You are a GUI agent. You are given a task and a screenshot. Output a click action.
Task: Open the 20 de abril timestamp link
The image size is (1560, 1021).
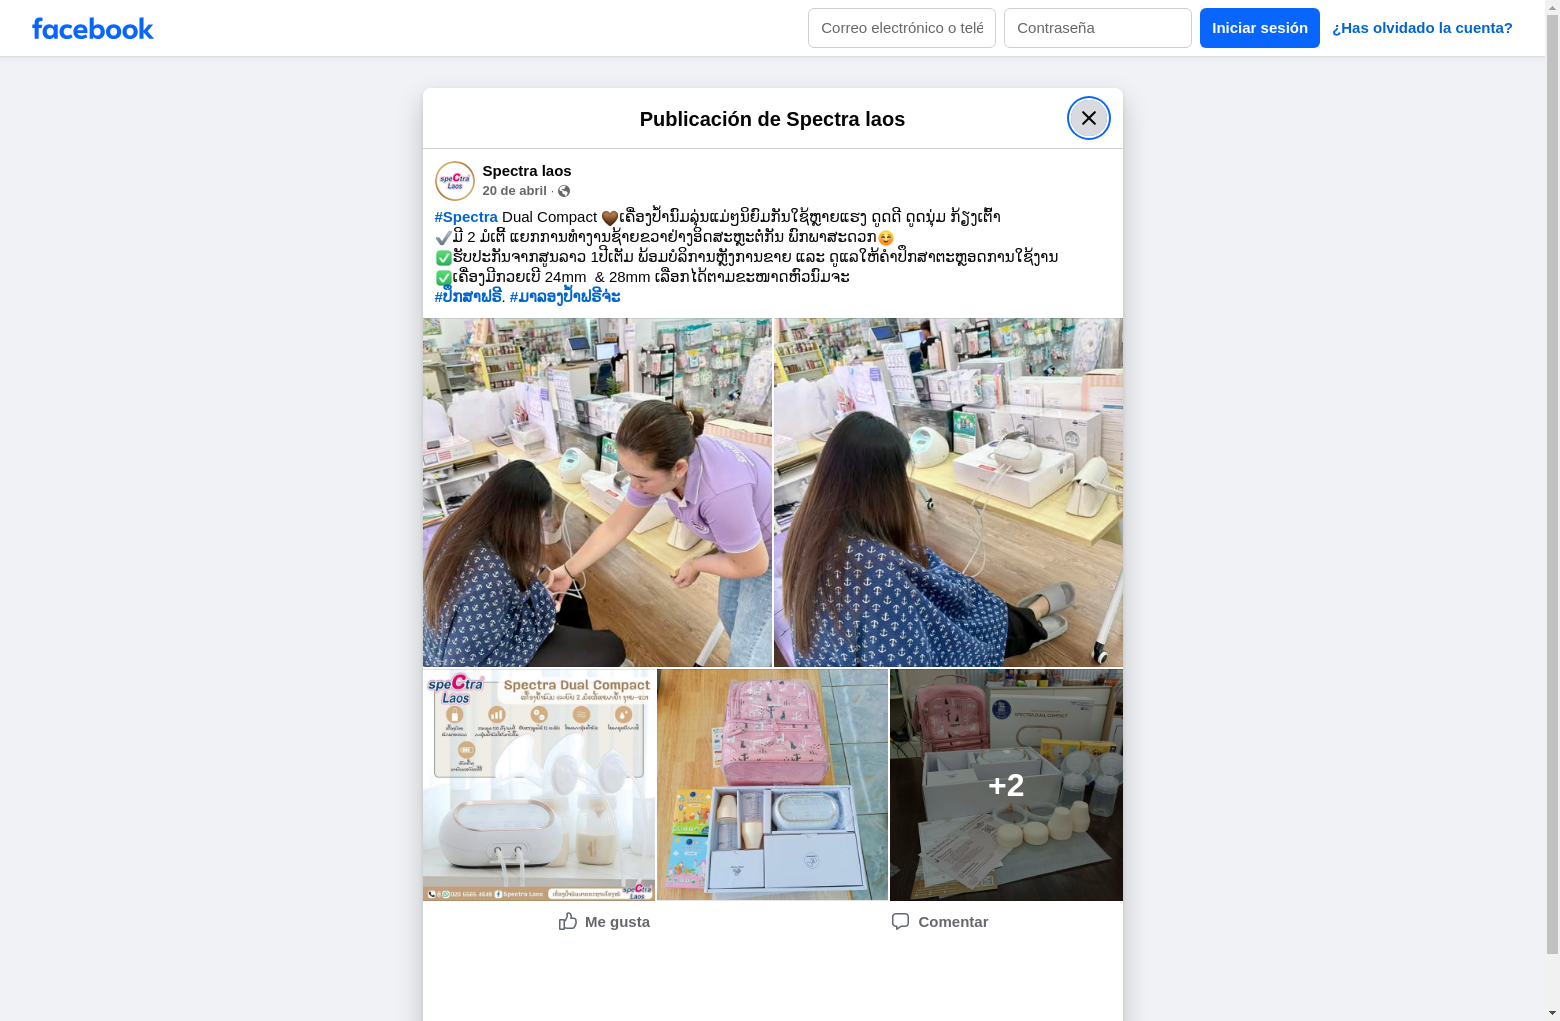pyautogui.click(x=515, y=191)
